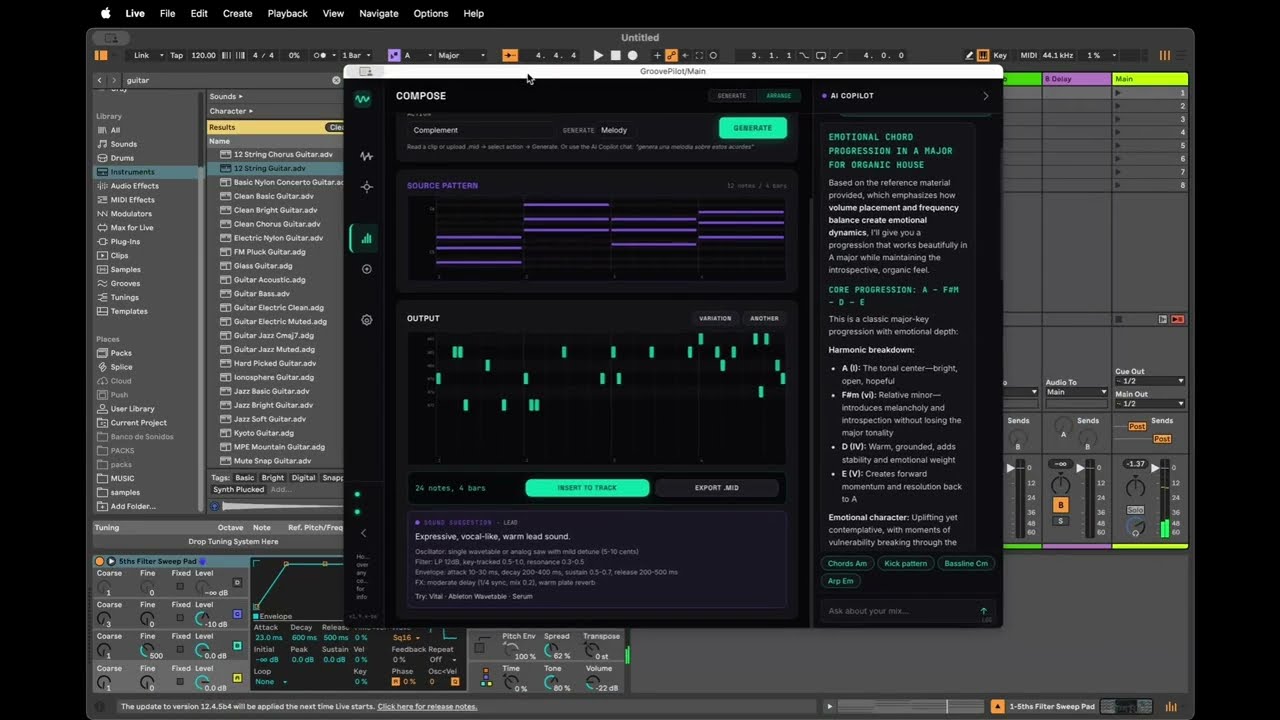Screen dimensions: 1280x720
Task: Toggle oscillator B green enable button
Action: click(x=237, y=646)
